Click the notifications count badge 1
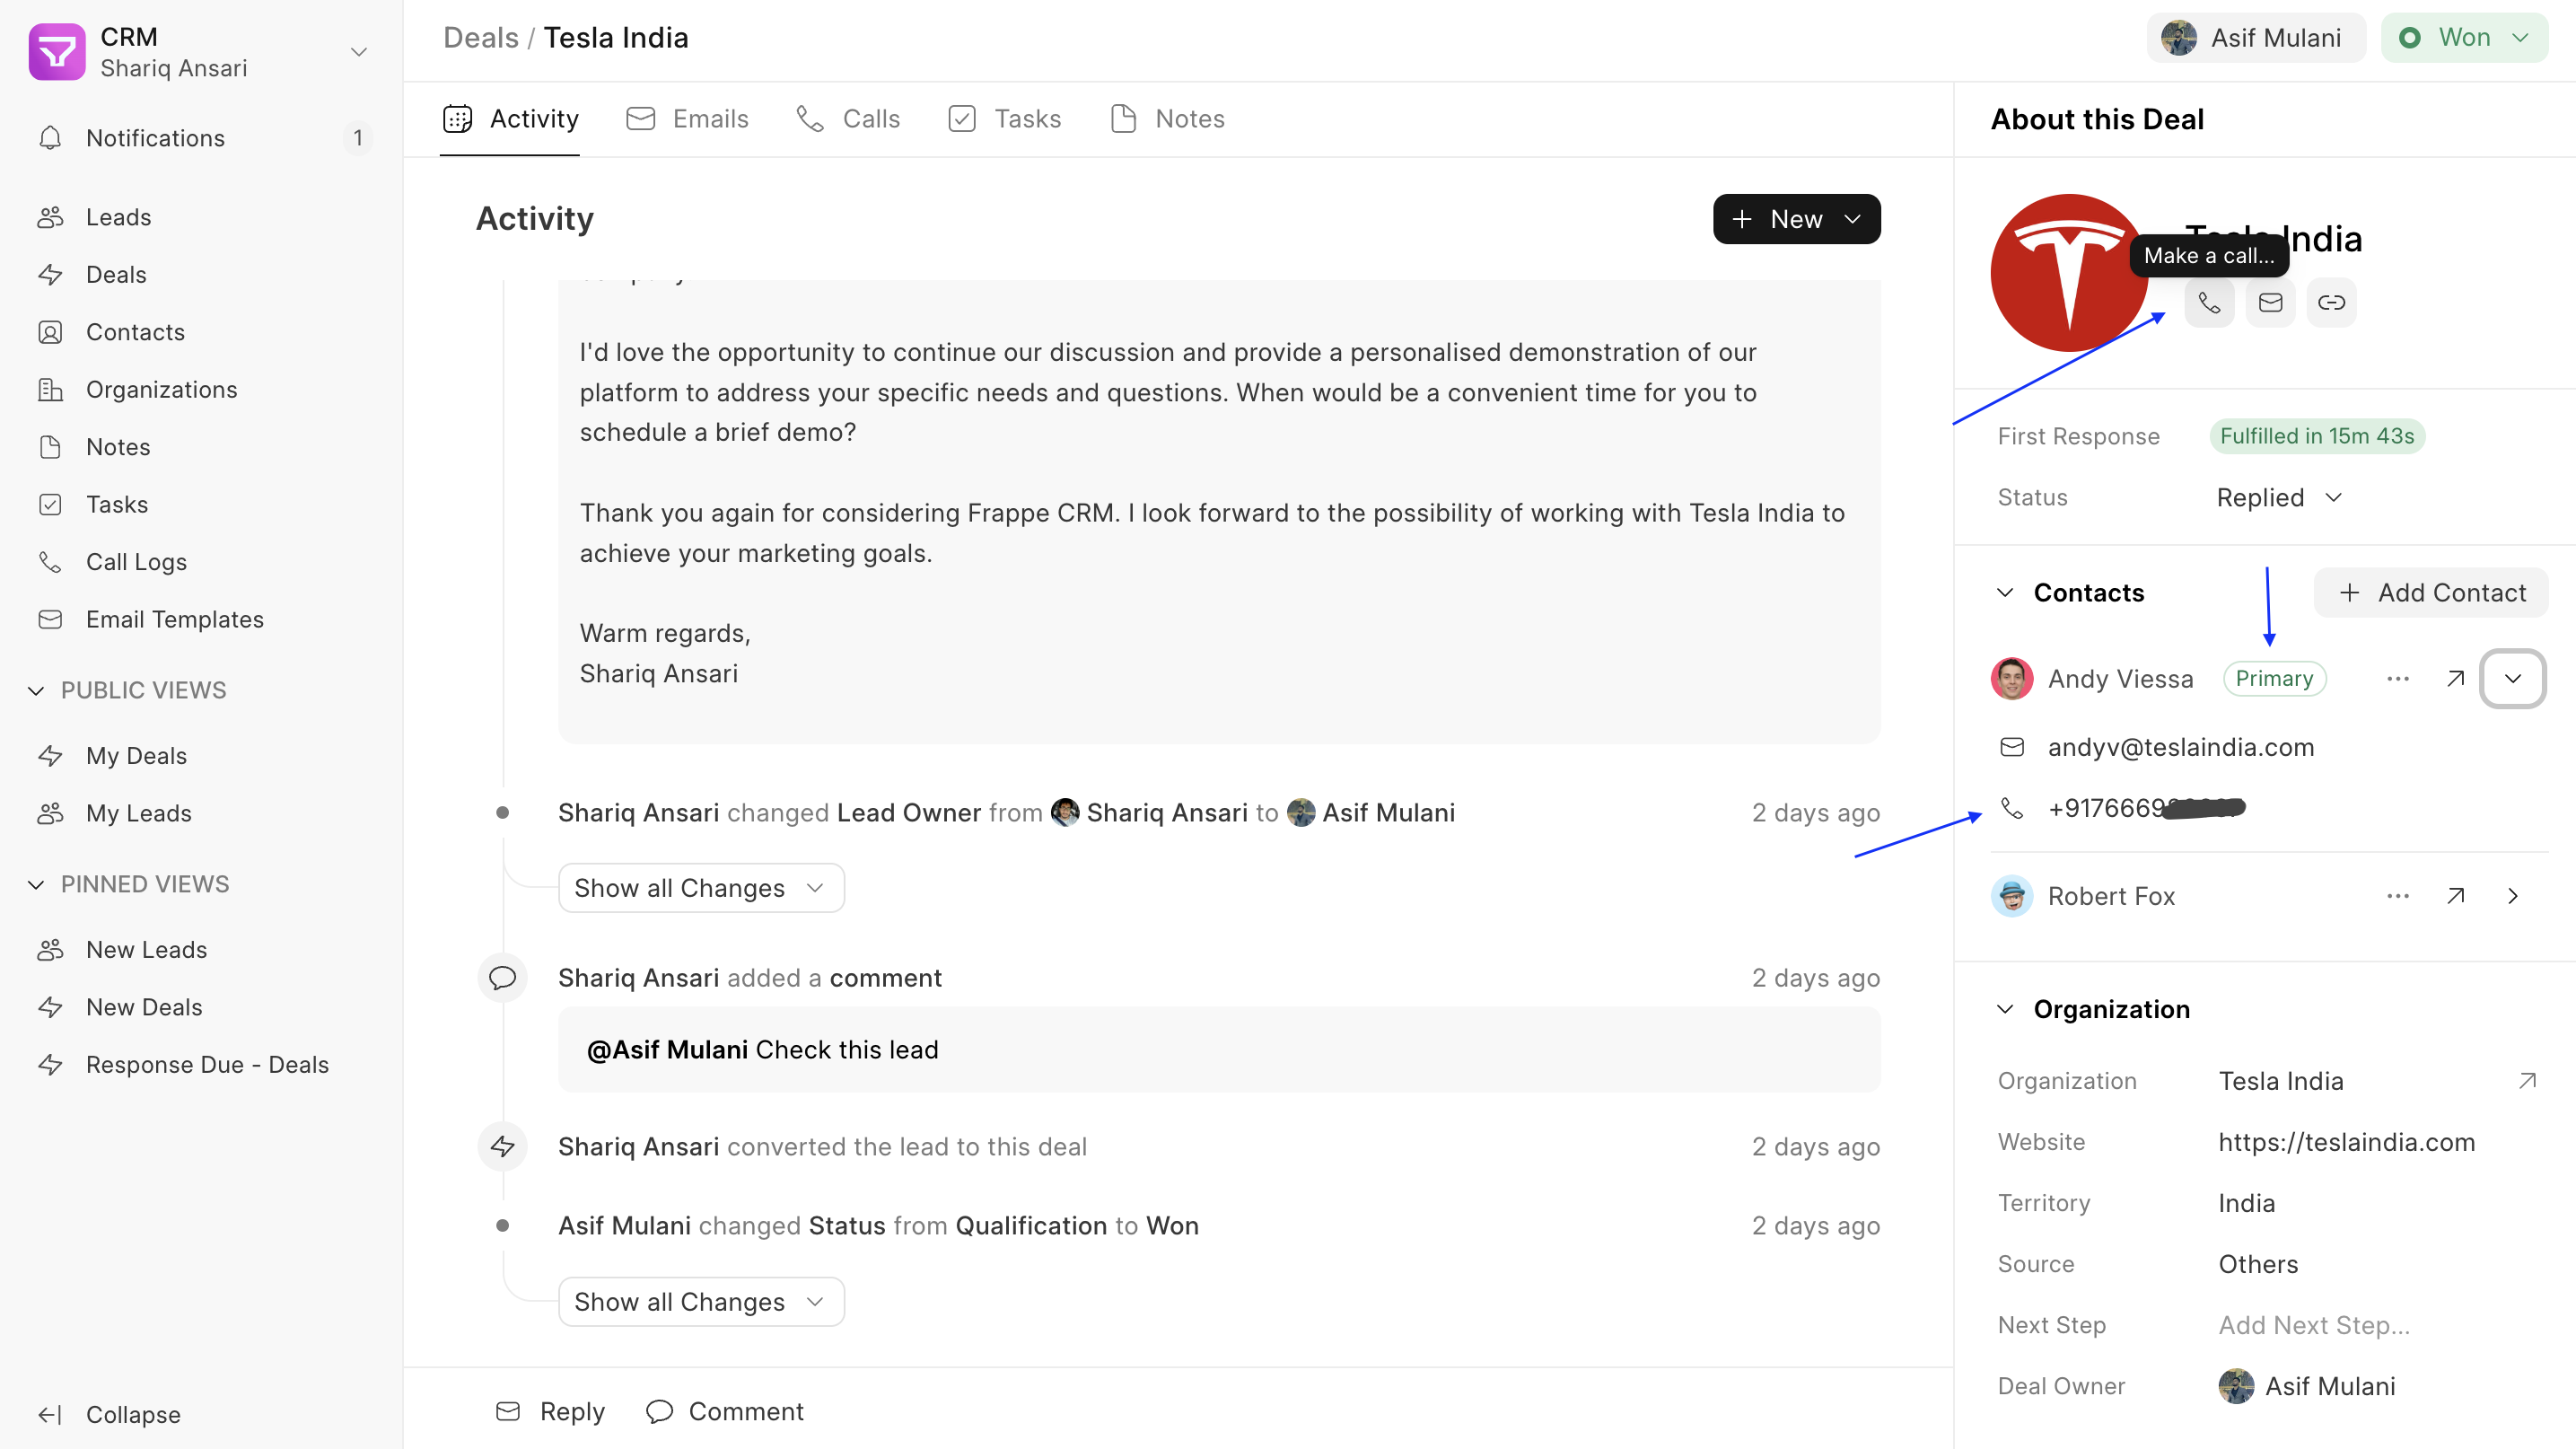This screenshot has height=1449, width=2576. click(x=357, y=138)
